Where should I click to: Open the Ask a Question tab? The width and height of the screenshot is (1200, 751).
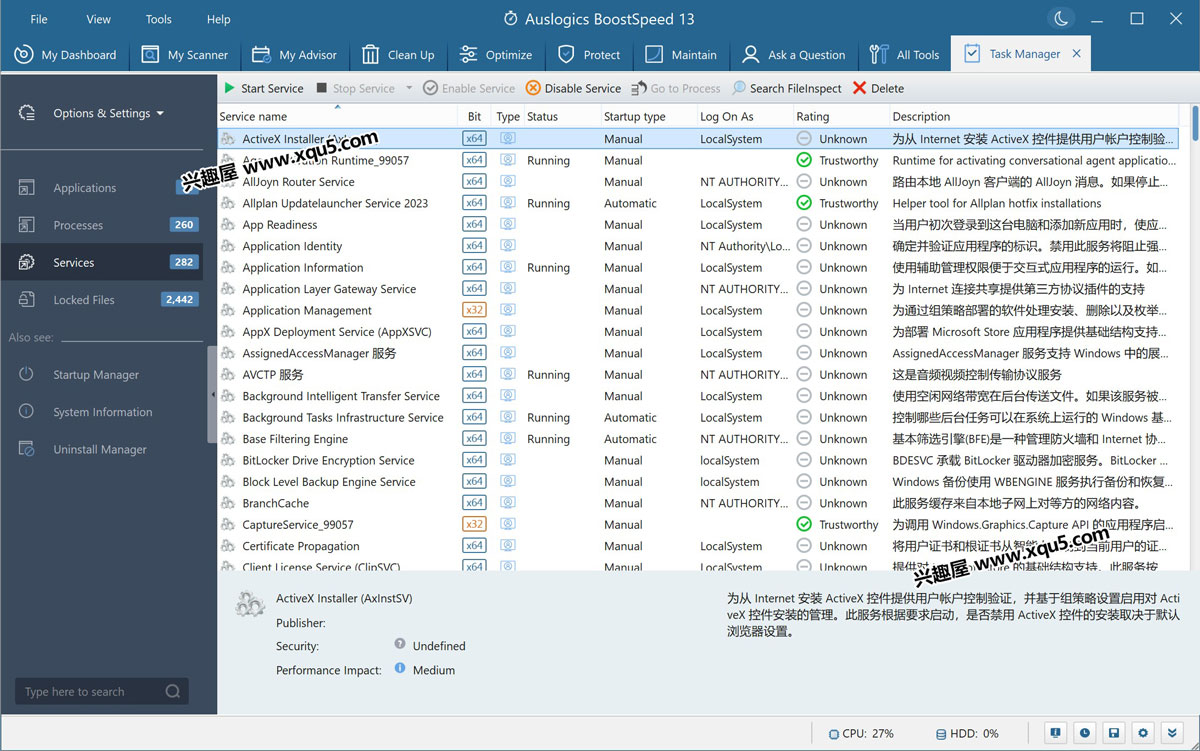794,54
